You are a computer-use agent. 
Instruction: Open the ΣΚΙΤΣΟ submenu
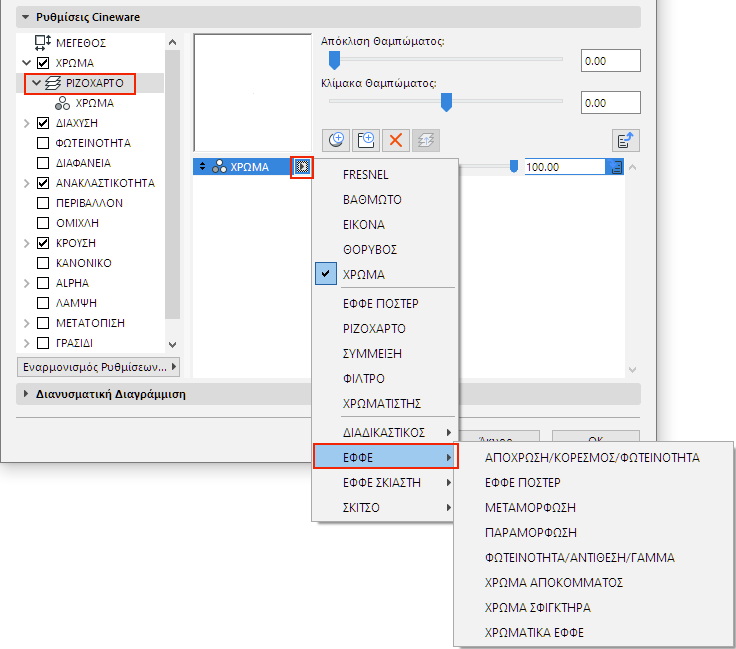385,507
